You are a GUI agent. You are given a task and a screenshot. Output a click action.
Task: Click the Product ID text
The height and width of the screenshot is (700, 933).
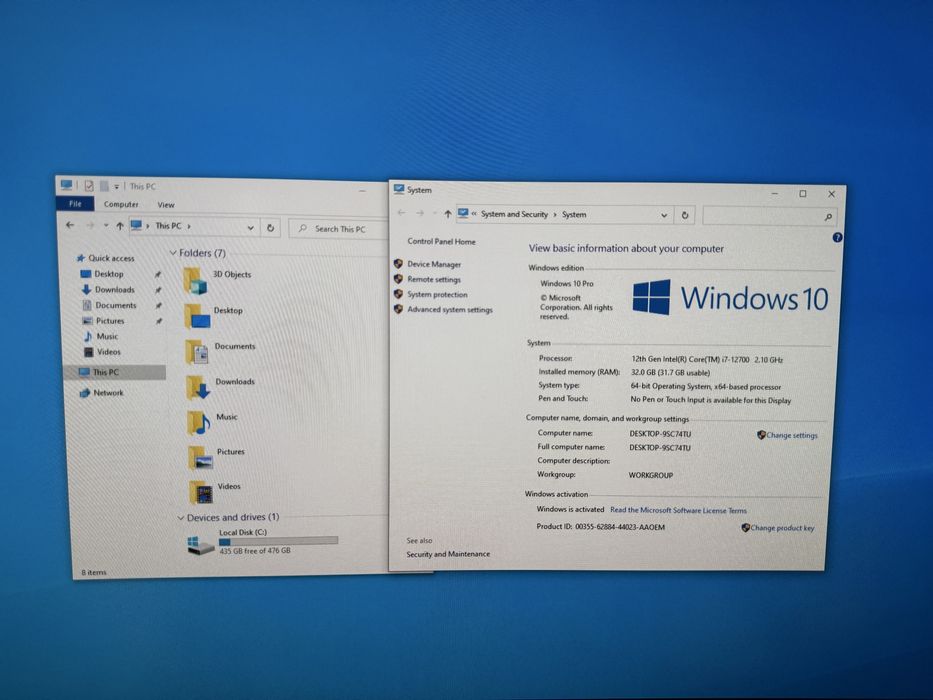(x=600, y=527)
